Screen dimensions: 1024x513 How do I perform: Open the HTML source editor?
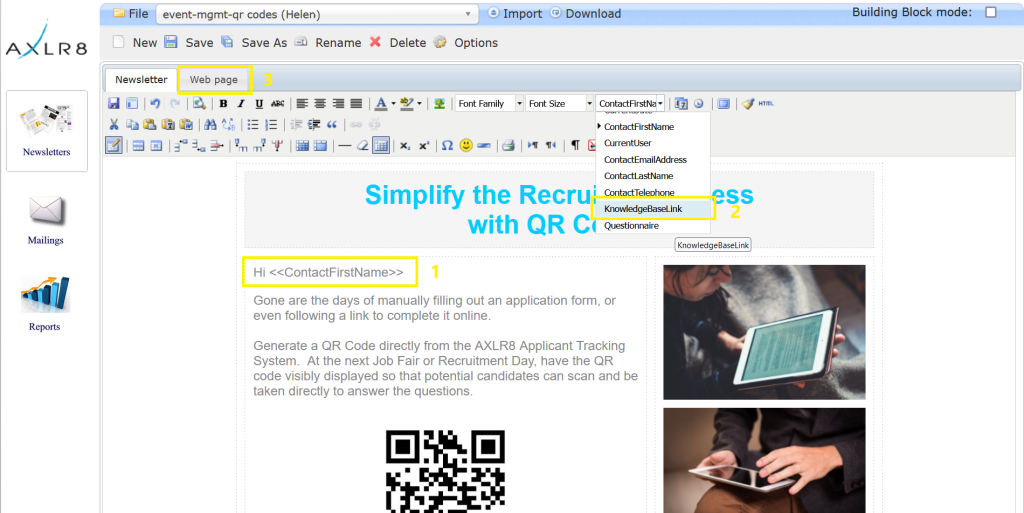click(766, 103)
